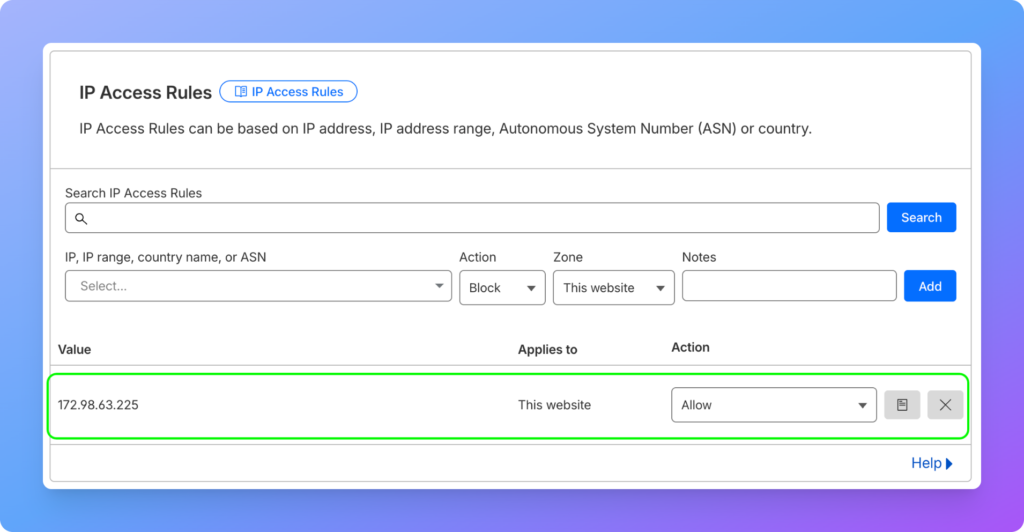Open the Help link
The height and width of the screenshot is (532, 1024).
(x=926, y=463)
